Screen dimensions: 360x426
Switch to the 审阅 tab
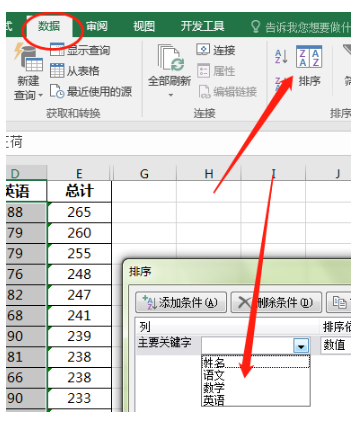tap(97, 26)
